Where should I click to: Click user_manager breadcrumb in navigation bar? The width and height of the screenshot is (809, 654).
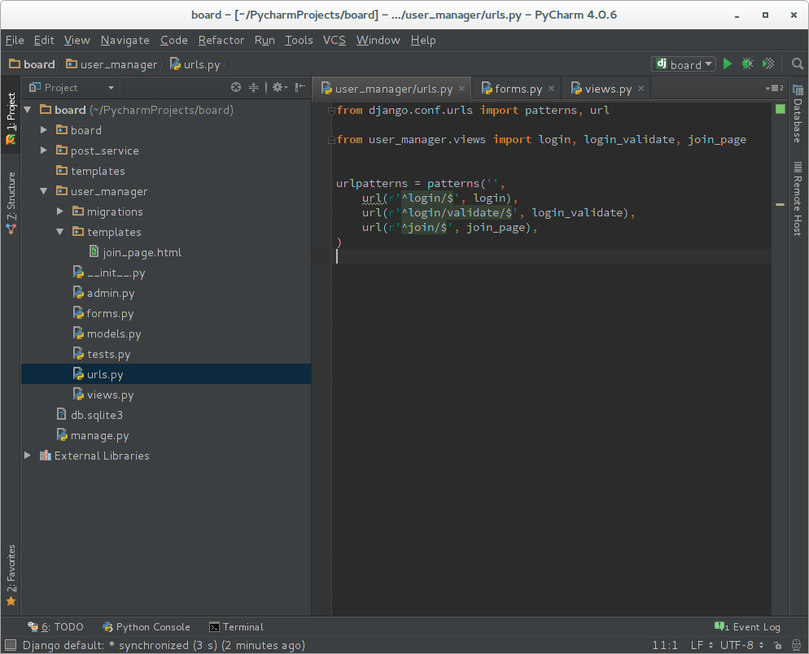coord(111,64)
